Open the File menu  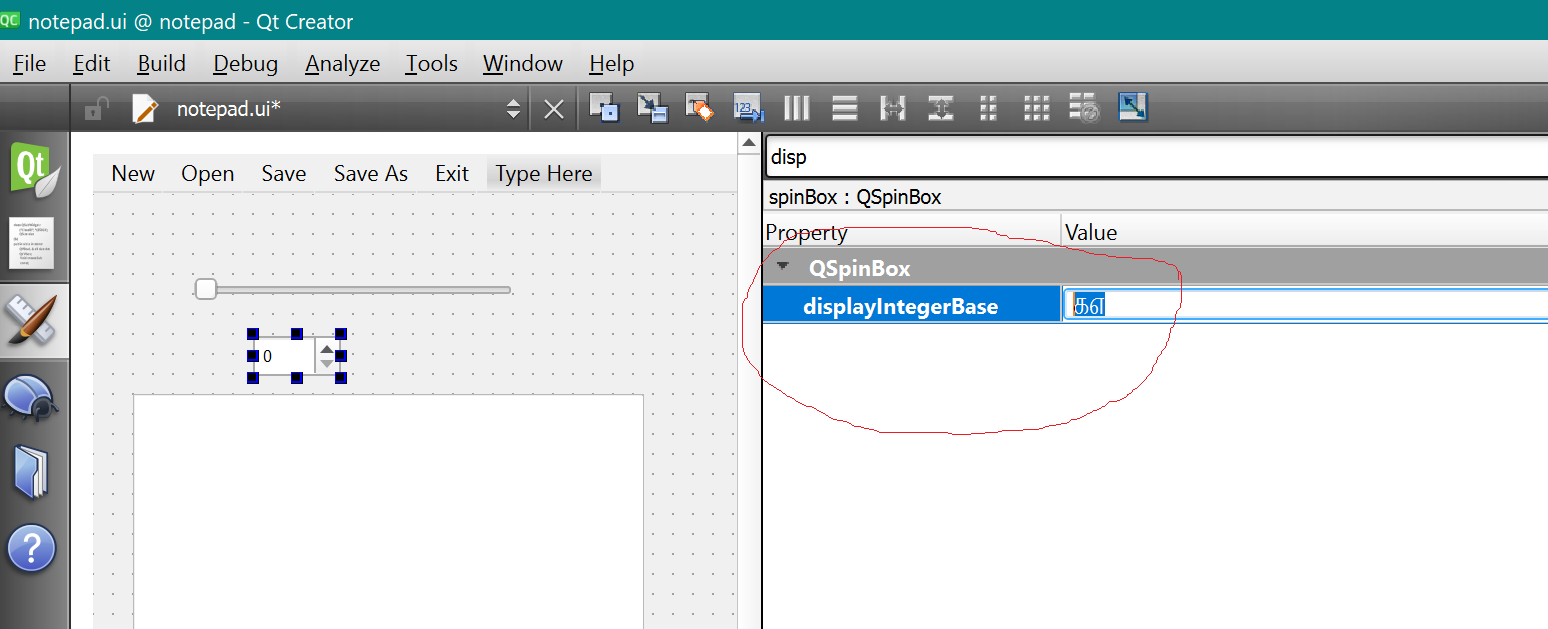[30, 63]
